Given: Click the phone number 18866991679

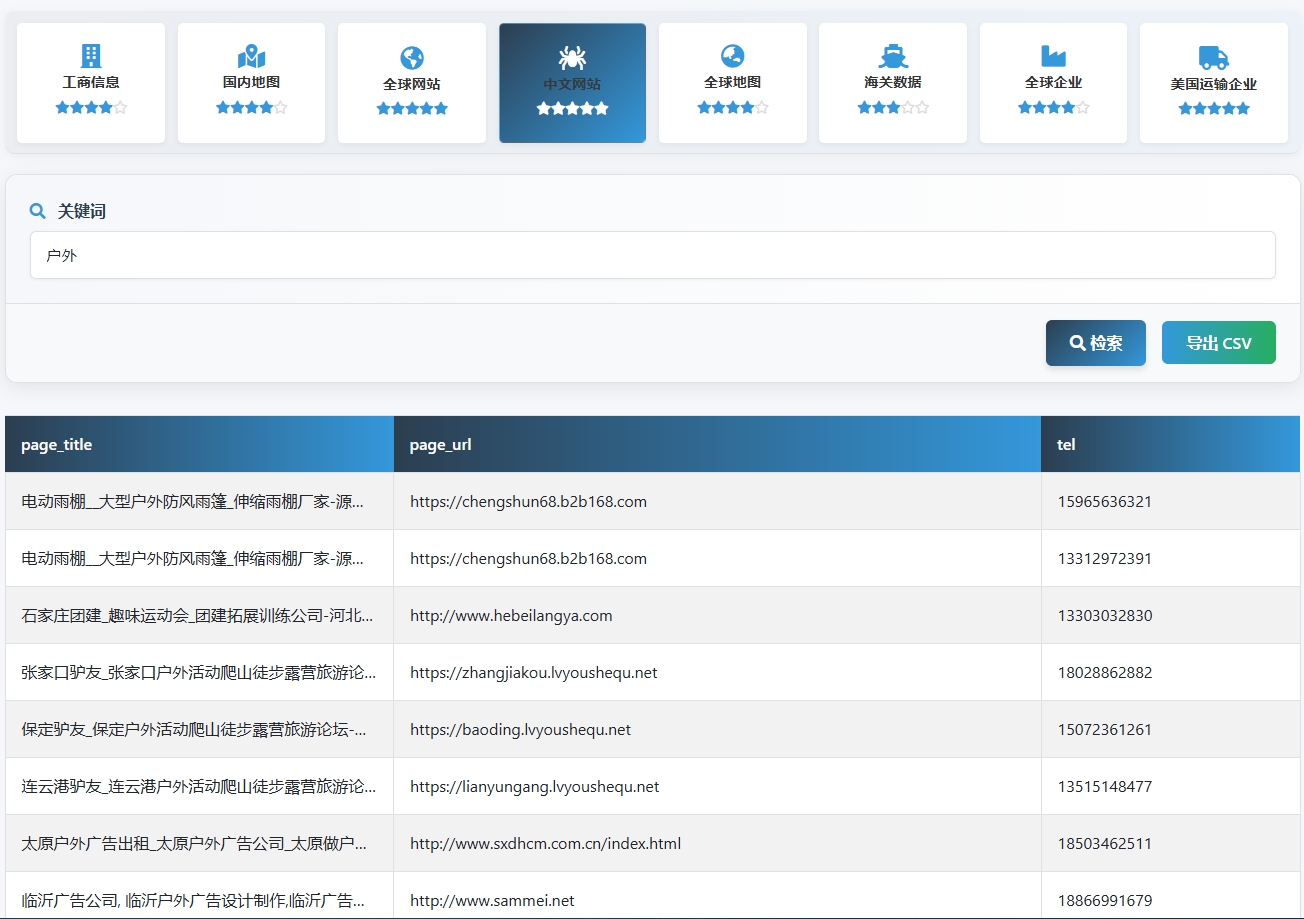Looking at the screenshot, I should pos(1105,900).
